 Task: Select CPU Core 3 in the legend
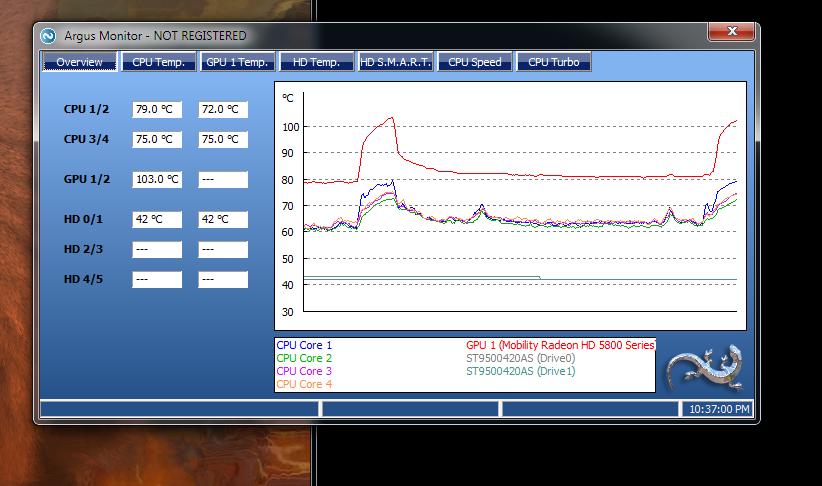click(304, 371)
